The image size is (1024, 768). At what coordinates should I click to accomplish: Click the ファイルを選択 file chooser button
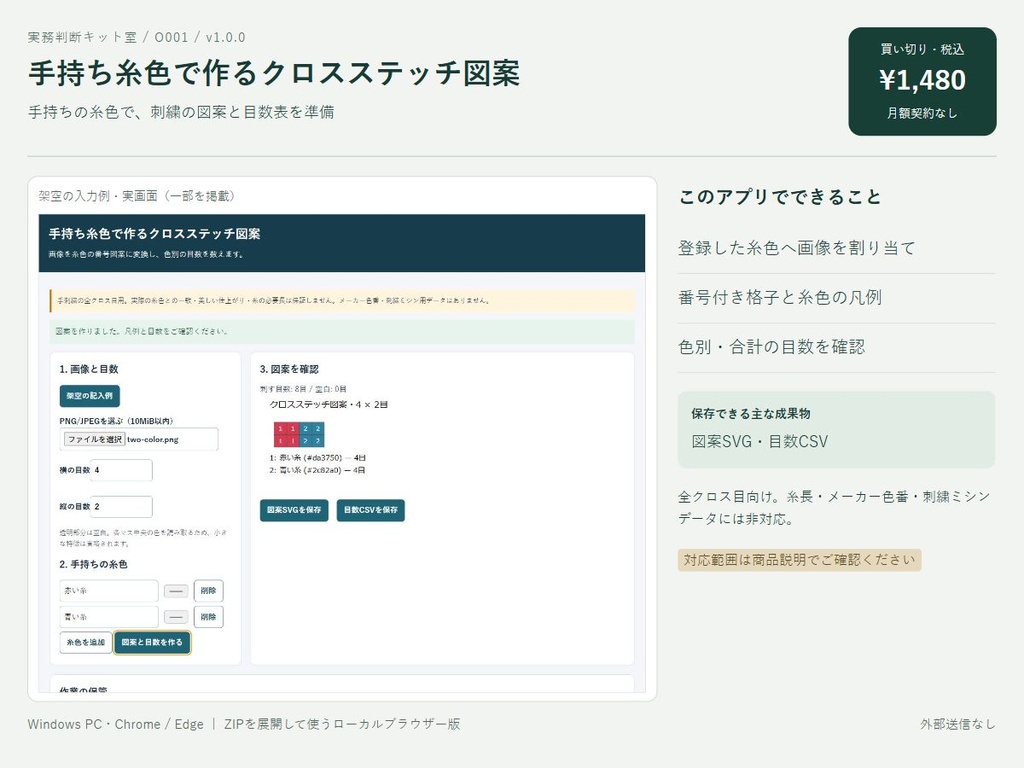pyautogui.click(x=94, y=440)
